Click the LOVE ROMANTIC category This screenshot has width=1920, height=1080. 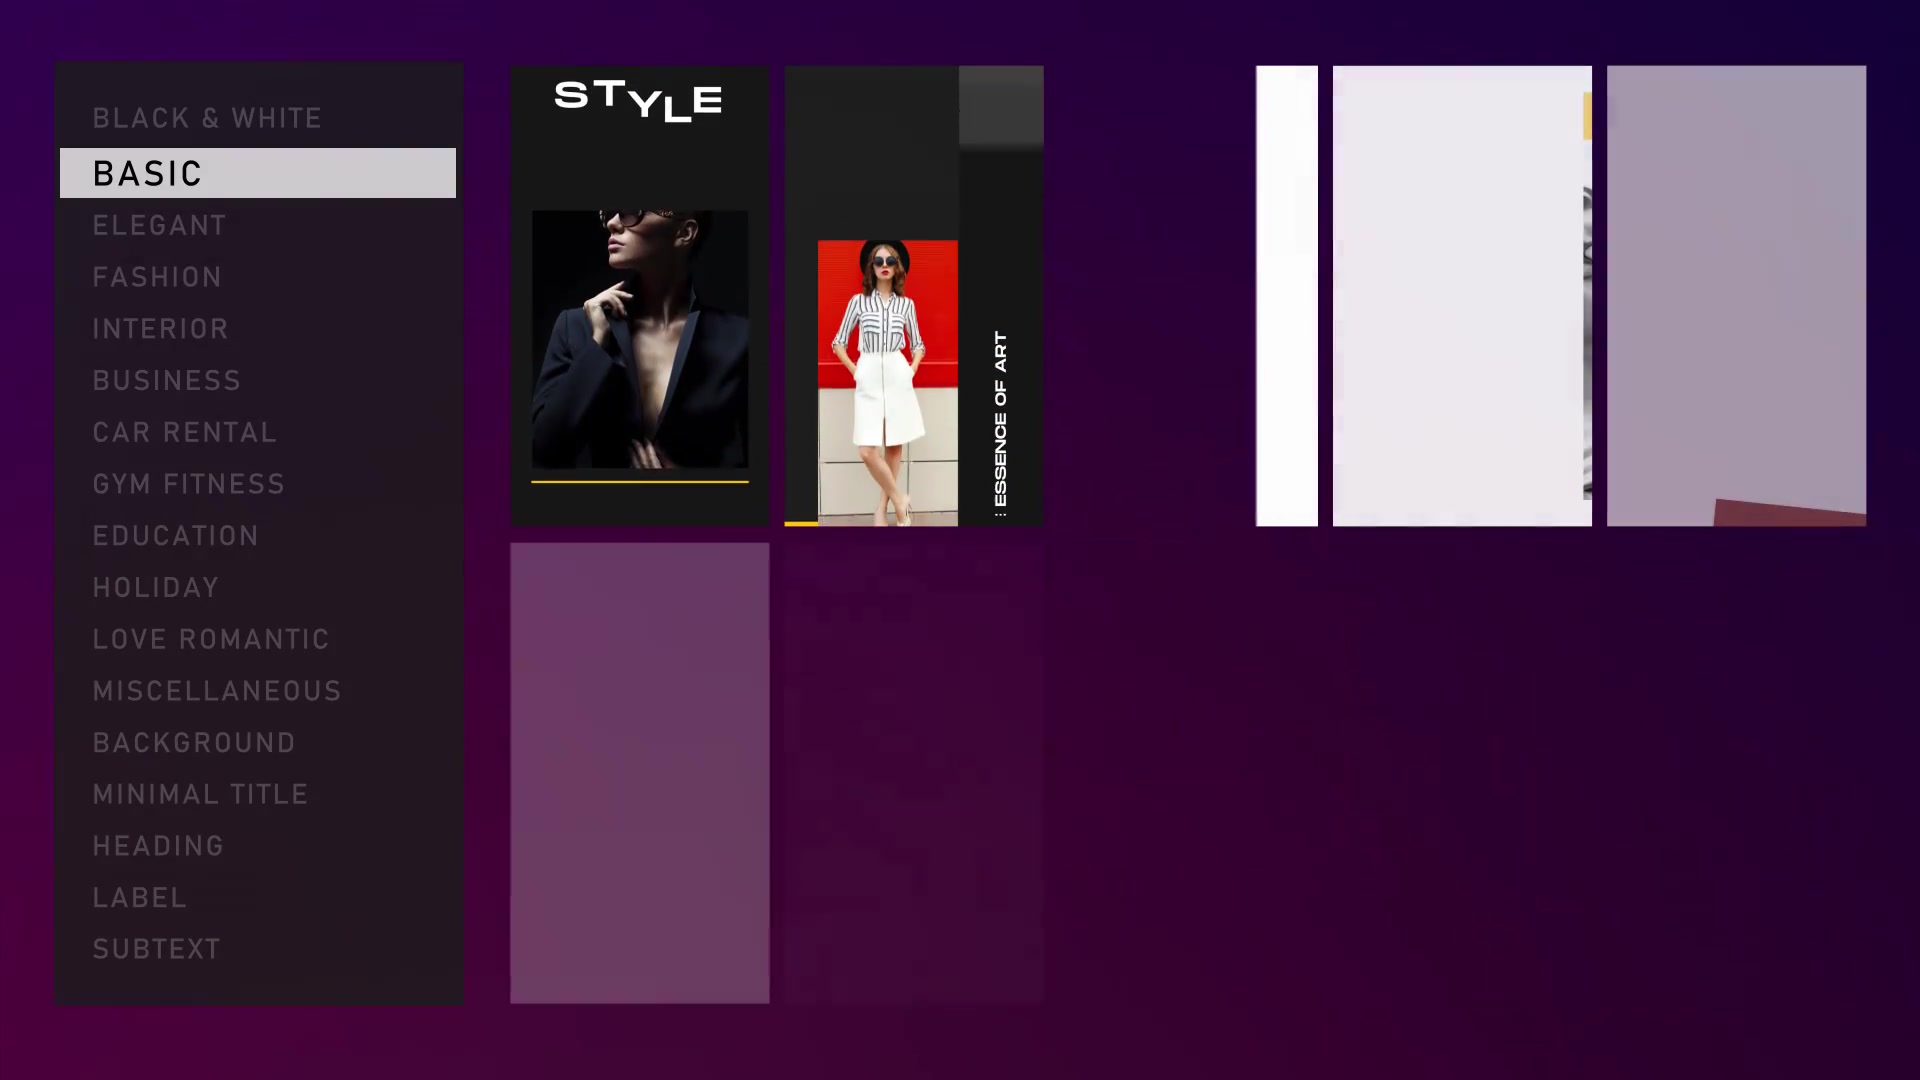tap(211, 638)
